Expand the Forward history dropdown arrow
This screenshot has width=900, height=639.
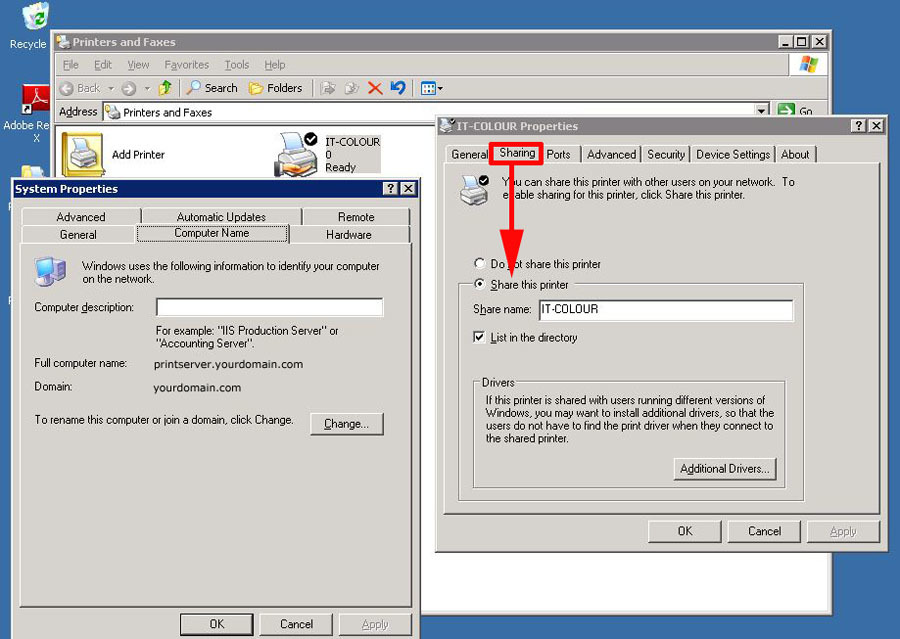(147, 88)
